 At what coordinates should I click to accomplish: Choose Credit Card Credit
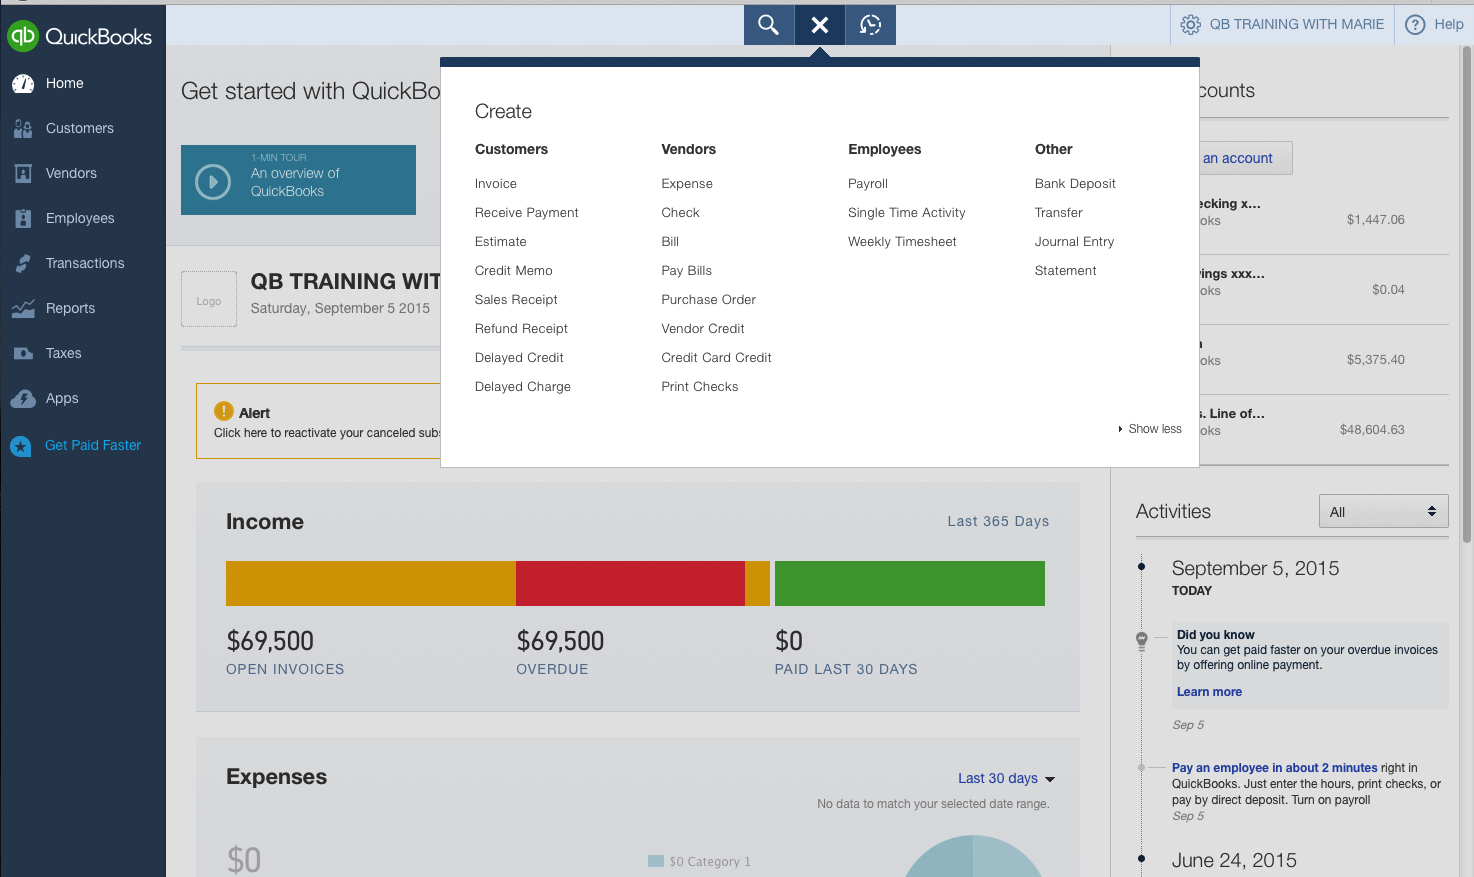(717, 358)
